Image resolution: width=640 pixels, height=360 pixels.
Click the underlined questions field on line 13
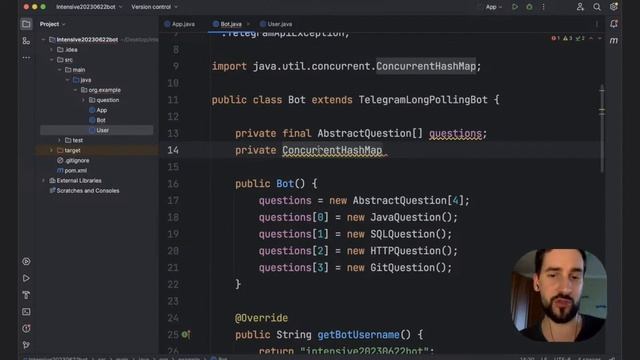455,133
